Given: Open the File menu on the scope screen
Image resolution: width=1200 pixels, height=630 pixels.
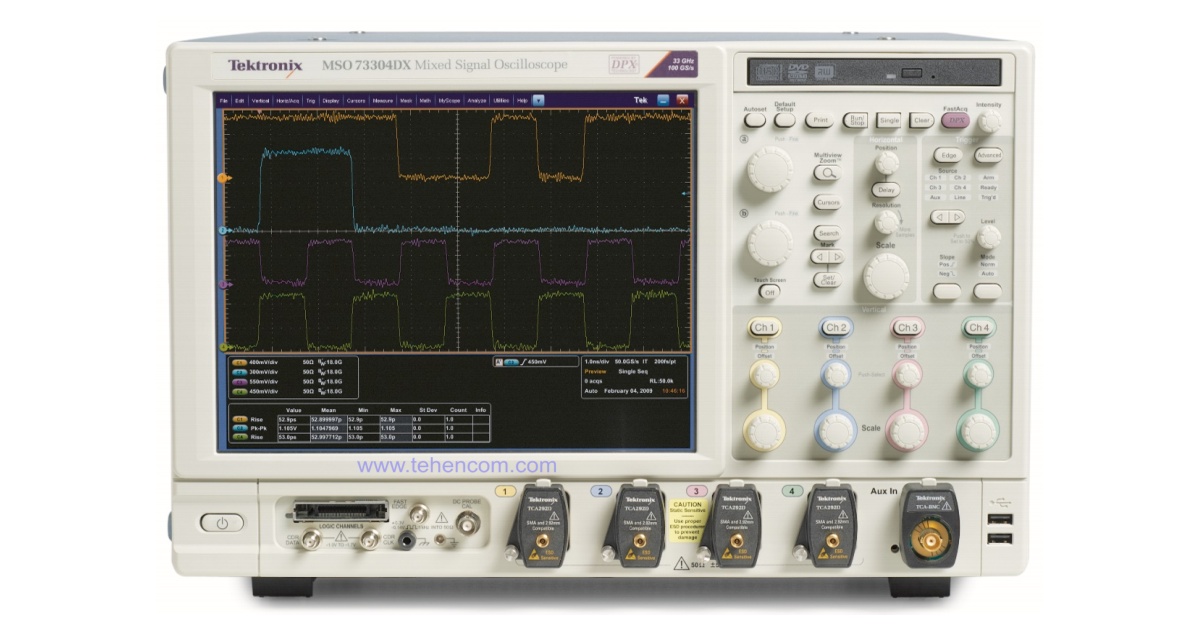Looking at the screenshot, I should (224, 101).
